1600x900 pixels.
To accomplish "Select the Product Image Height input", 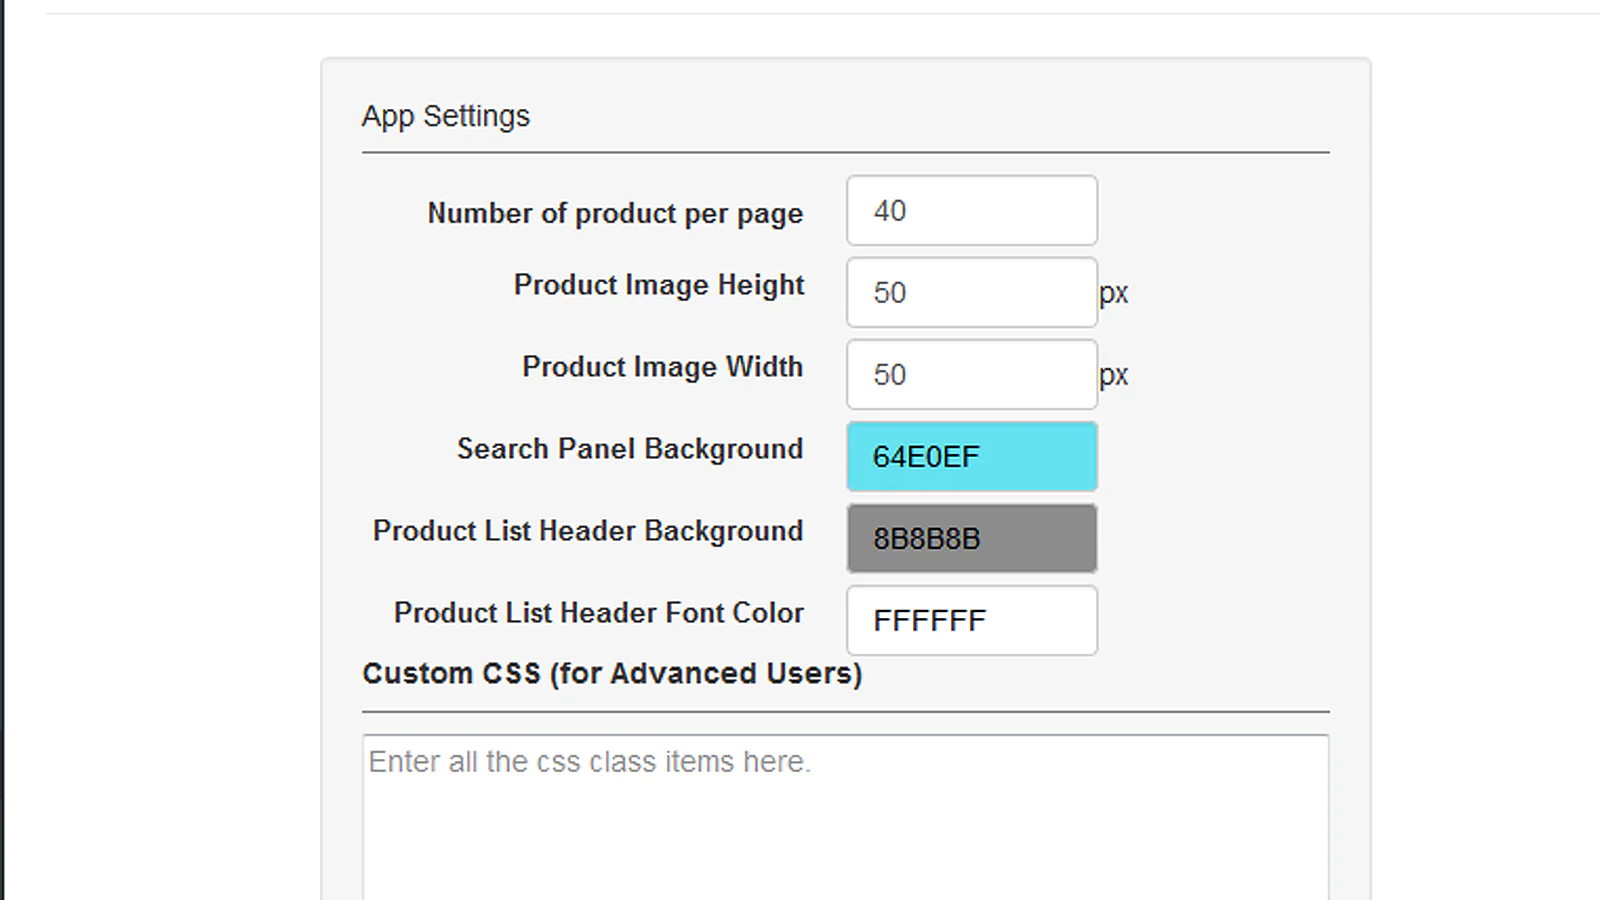I will pyautogui.click(x=970, y=292).
